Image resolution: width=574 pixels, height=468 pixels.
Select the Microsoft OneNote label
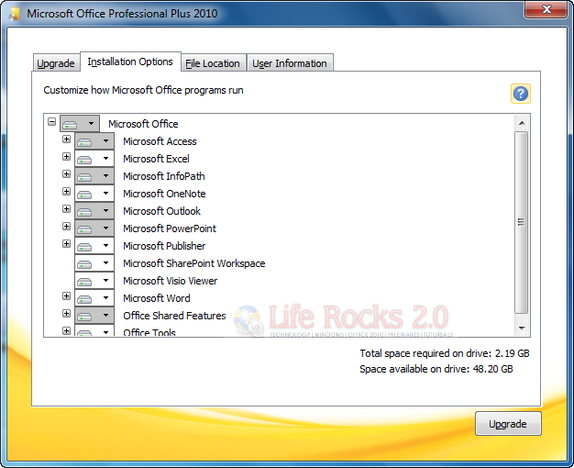[x=164, y=193]
